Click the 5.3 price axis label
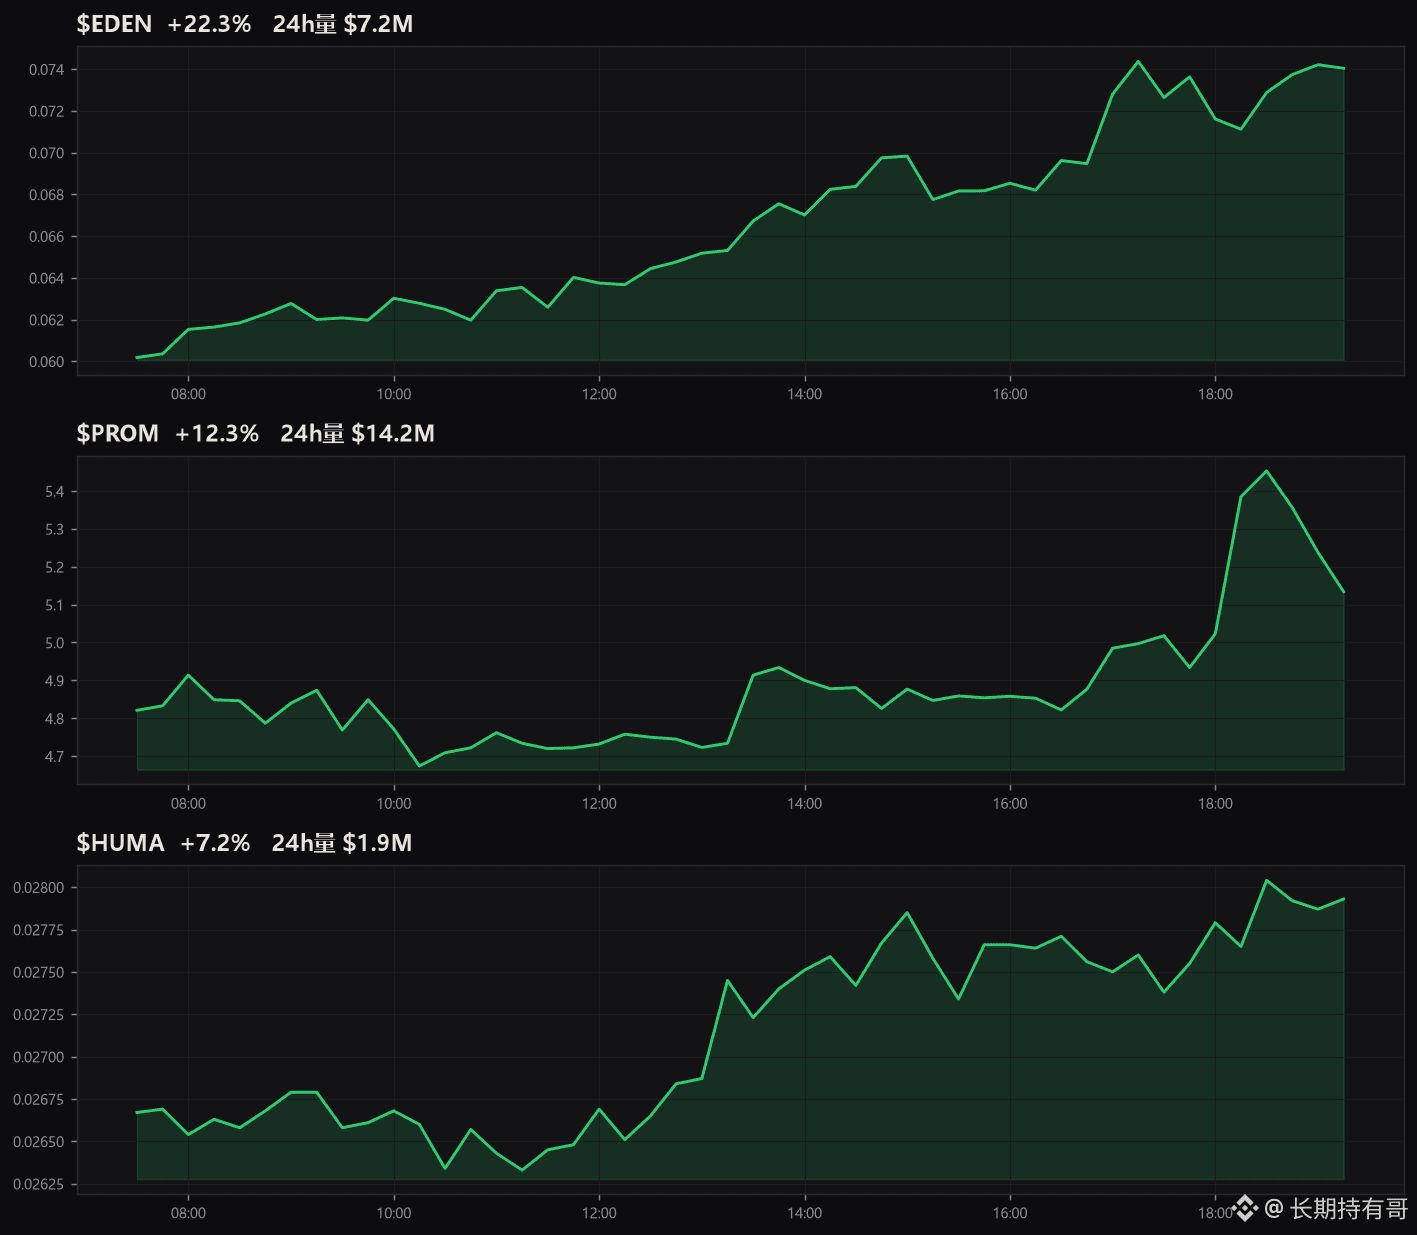The width and height of the screenshot is (1417, 1235). [x=54, y=529]
